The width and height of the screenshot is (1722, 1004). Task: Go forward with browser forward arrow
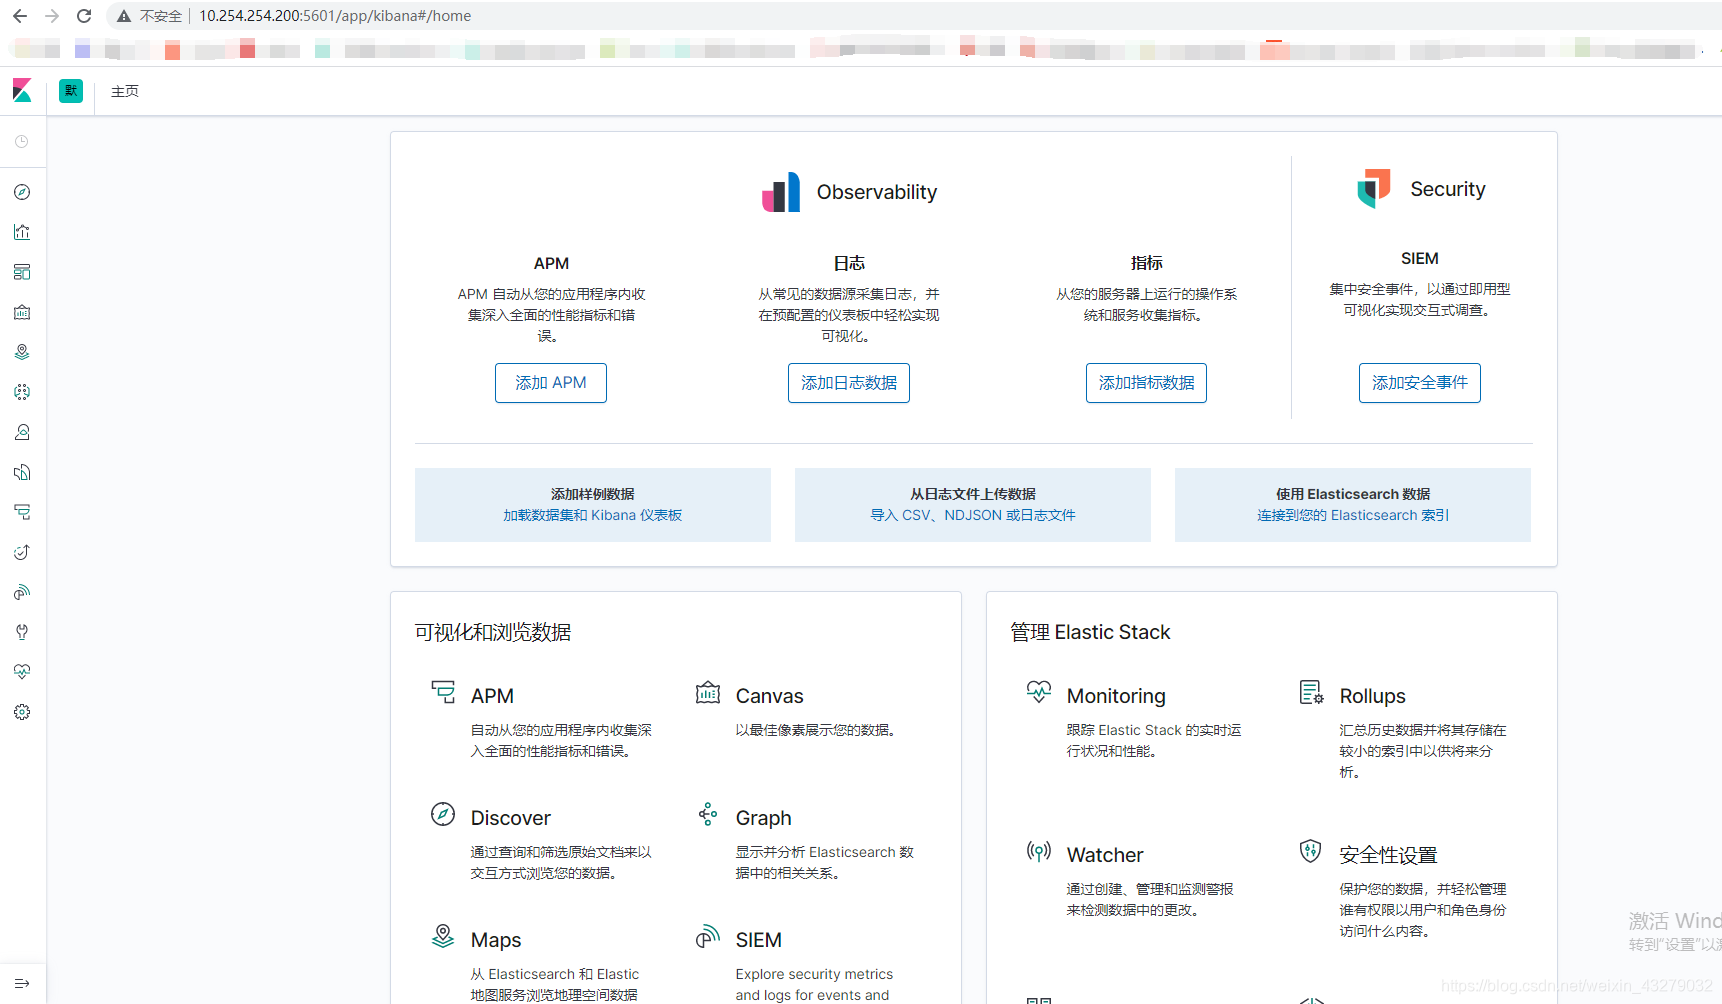click(52, 16)
